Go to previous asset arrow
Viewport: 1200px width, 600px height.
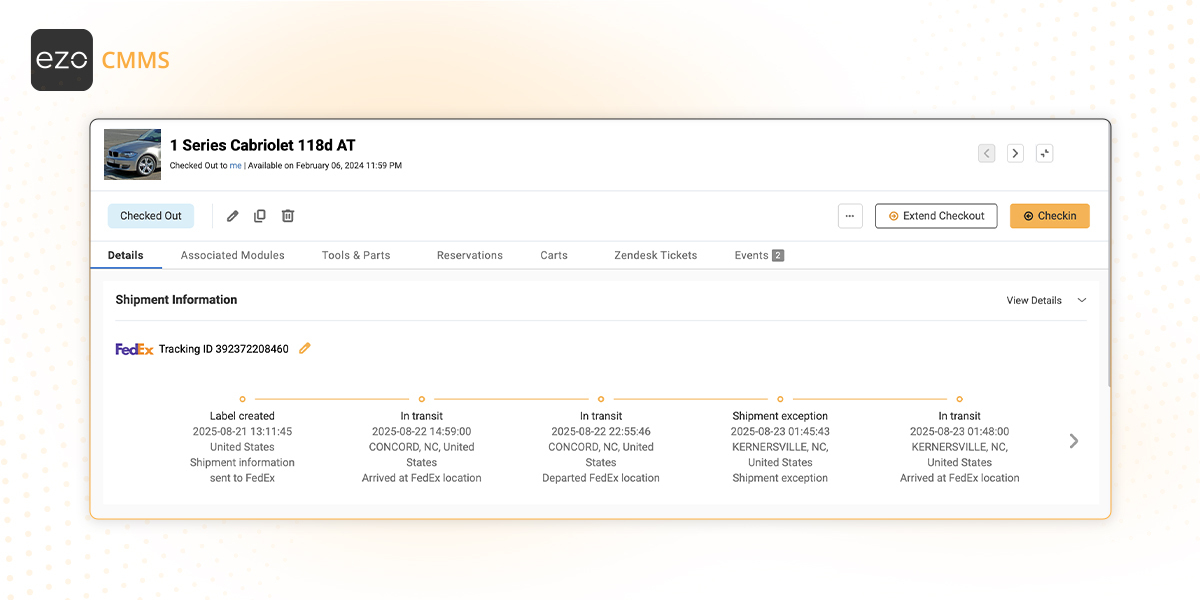(987, 153)
